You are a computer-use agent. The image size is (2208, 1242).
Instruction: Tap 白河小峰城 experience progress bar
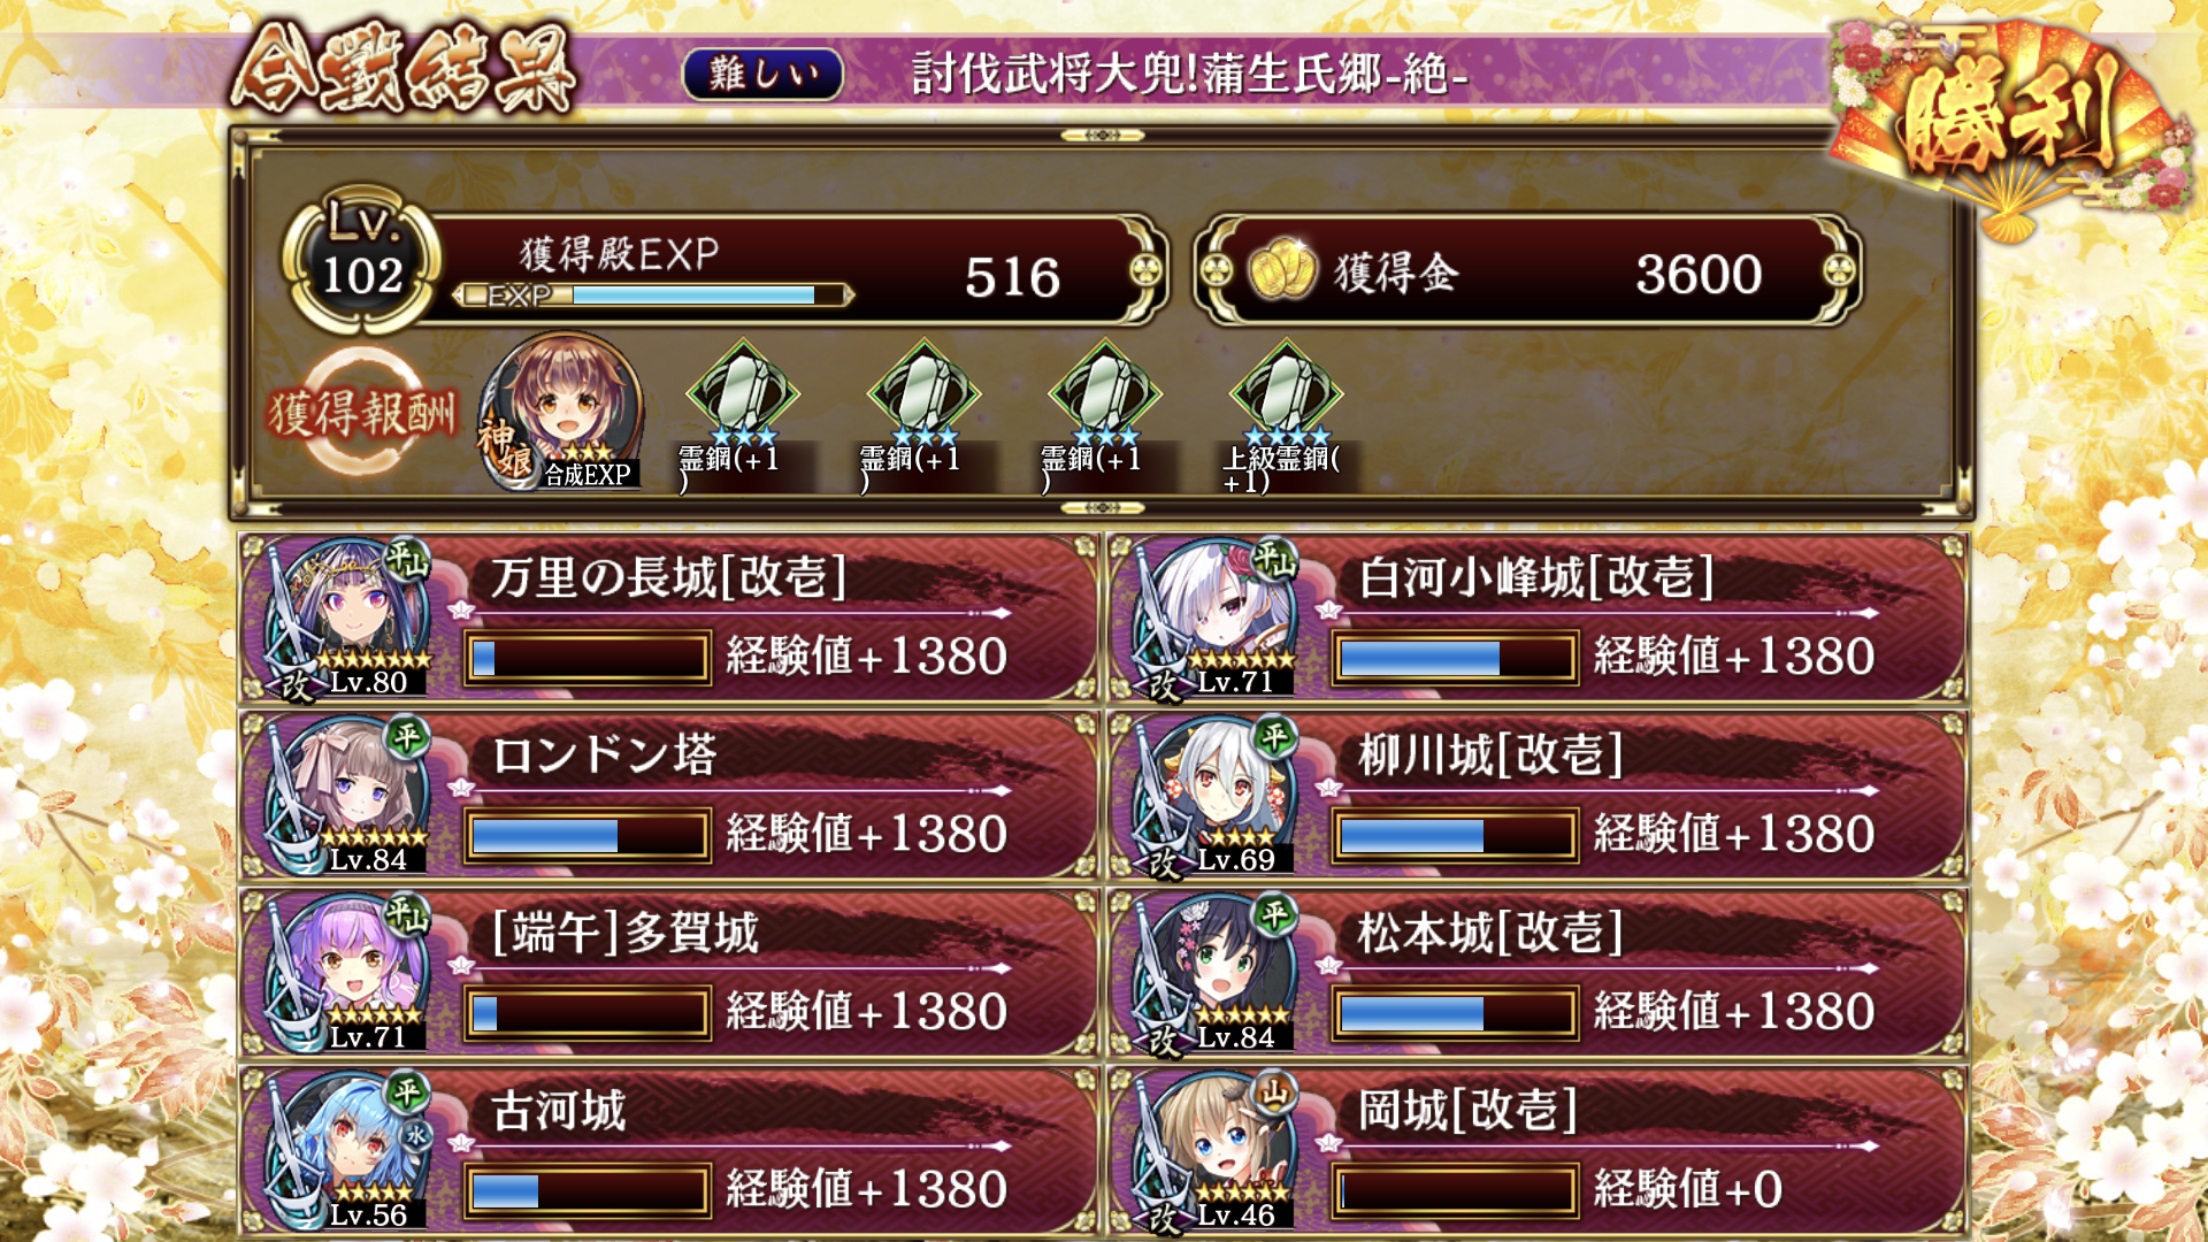point(1455,658)
